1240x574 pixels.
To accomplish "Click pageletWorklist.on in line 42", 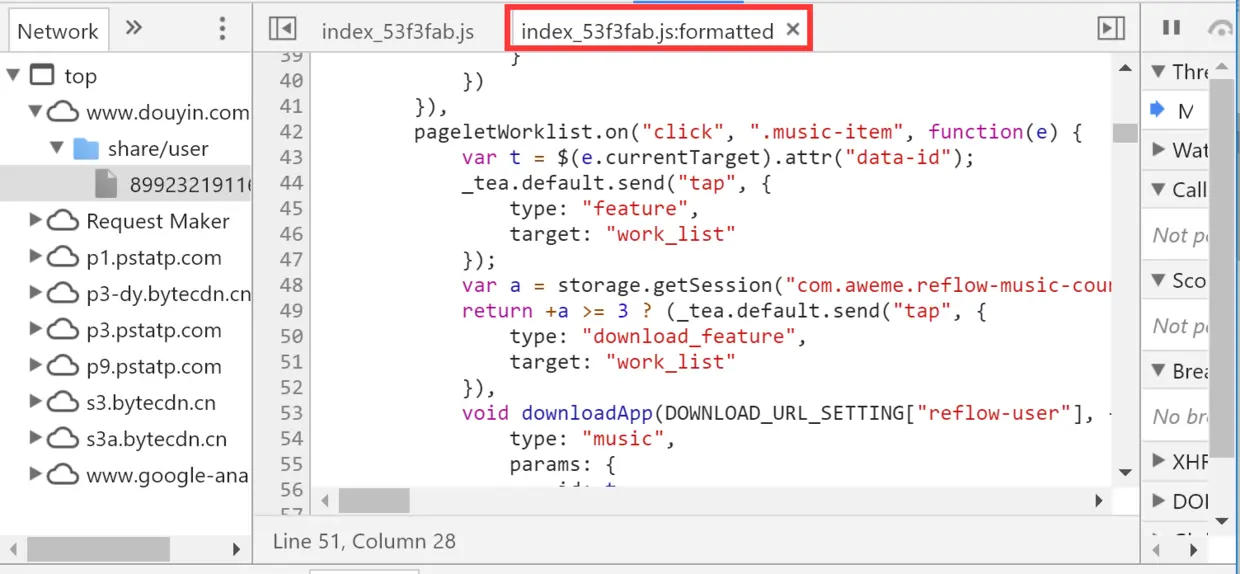I will 521,132.
